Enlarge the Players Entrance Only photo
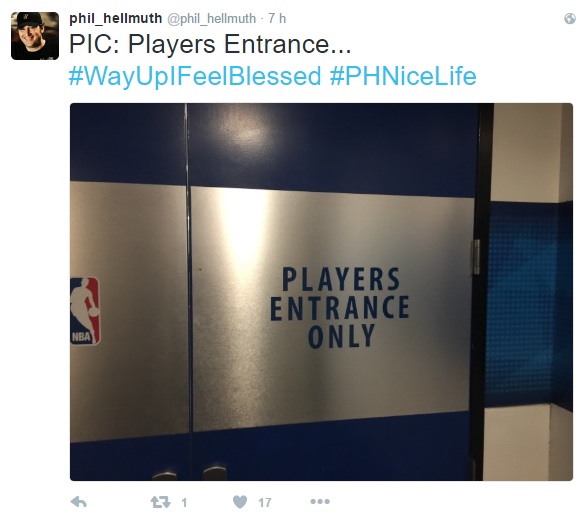 click(321, 292)
